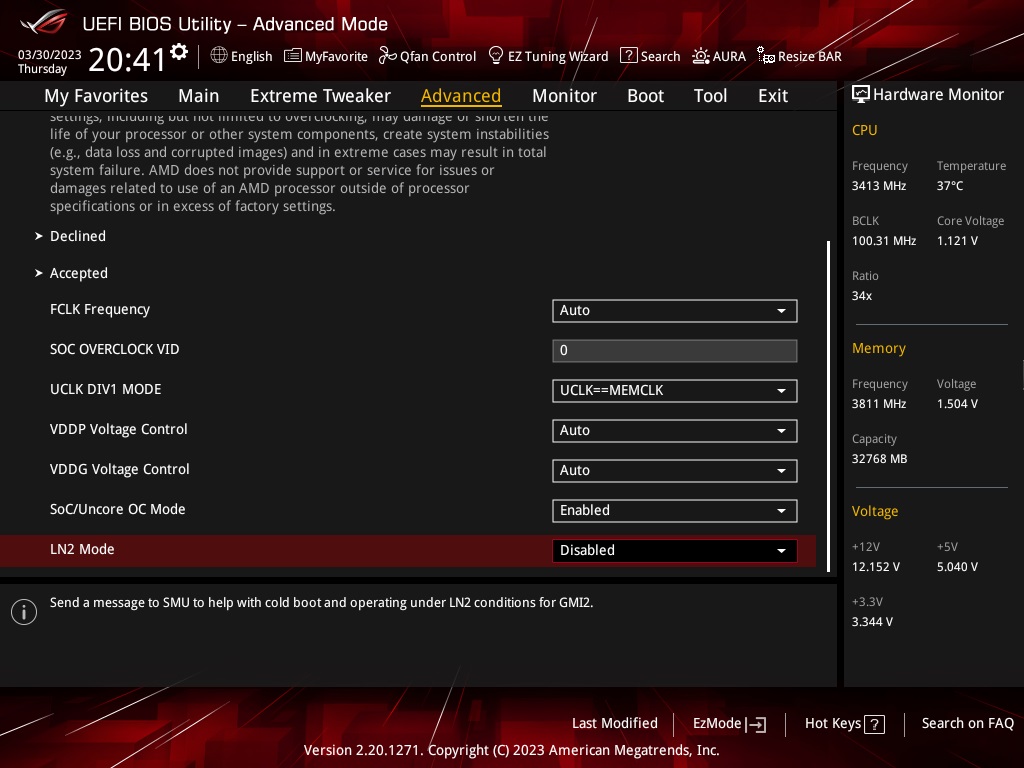
Task: Click the Hot Keys question mark icon
Action: coord(874,724)
